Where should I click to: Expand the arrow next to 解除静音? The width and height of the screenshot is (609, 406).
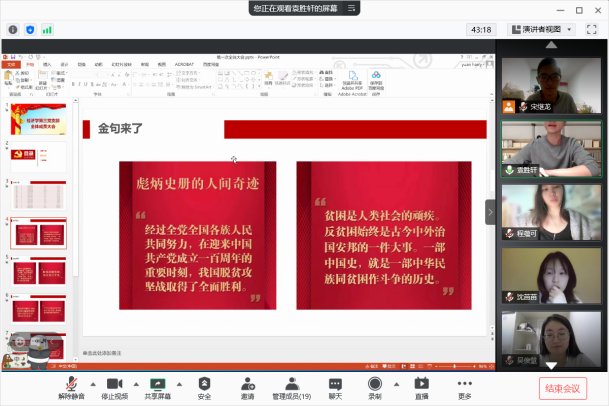point(93,384)
